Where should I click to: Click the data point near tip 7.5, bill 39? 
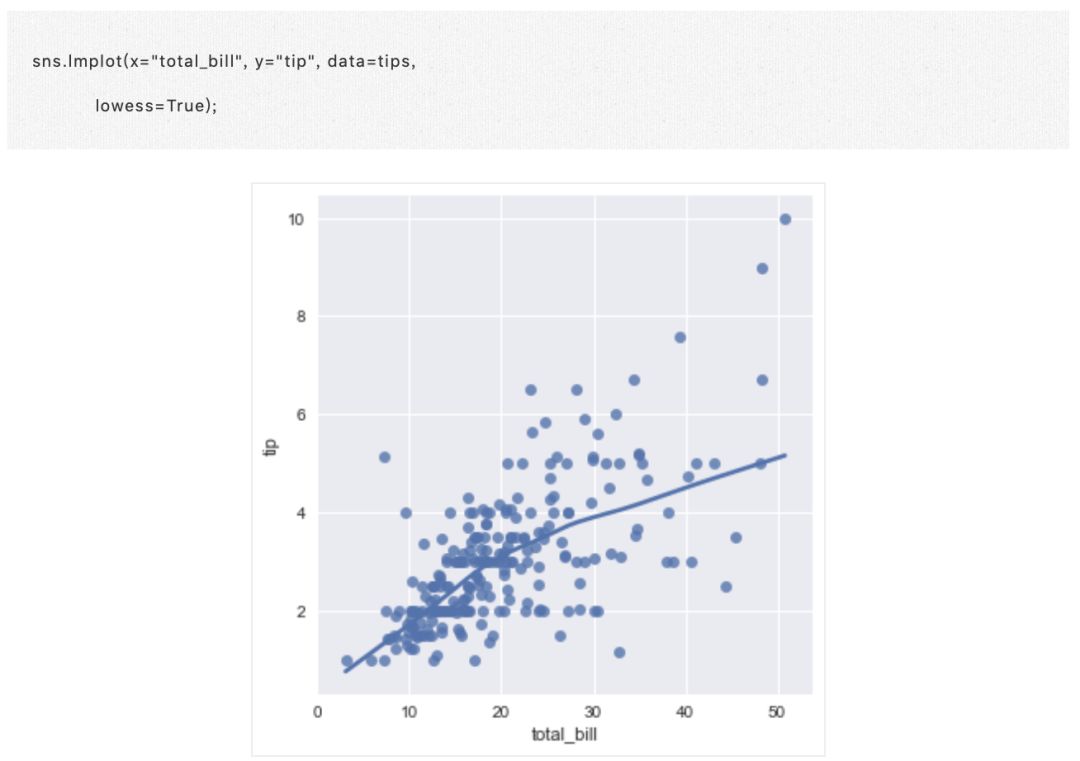680,337
